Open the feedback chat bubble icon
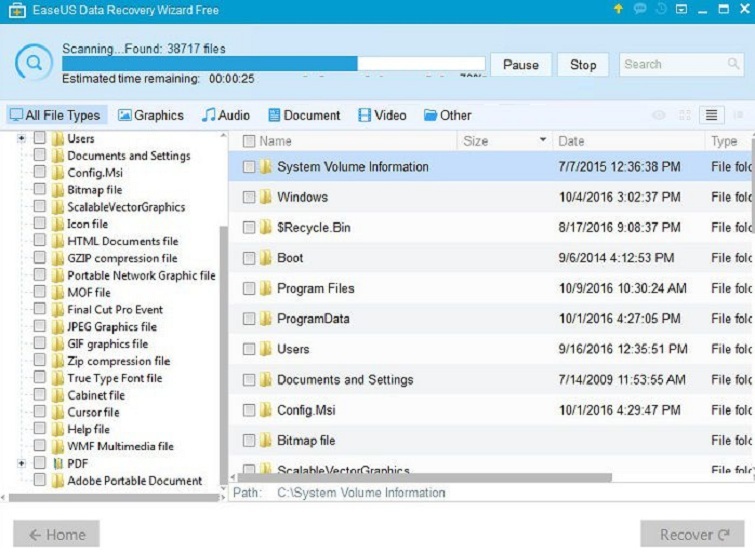 click(640, 9)
